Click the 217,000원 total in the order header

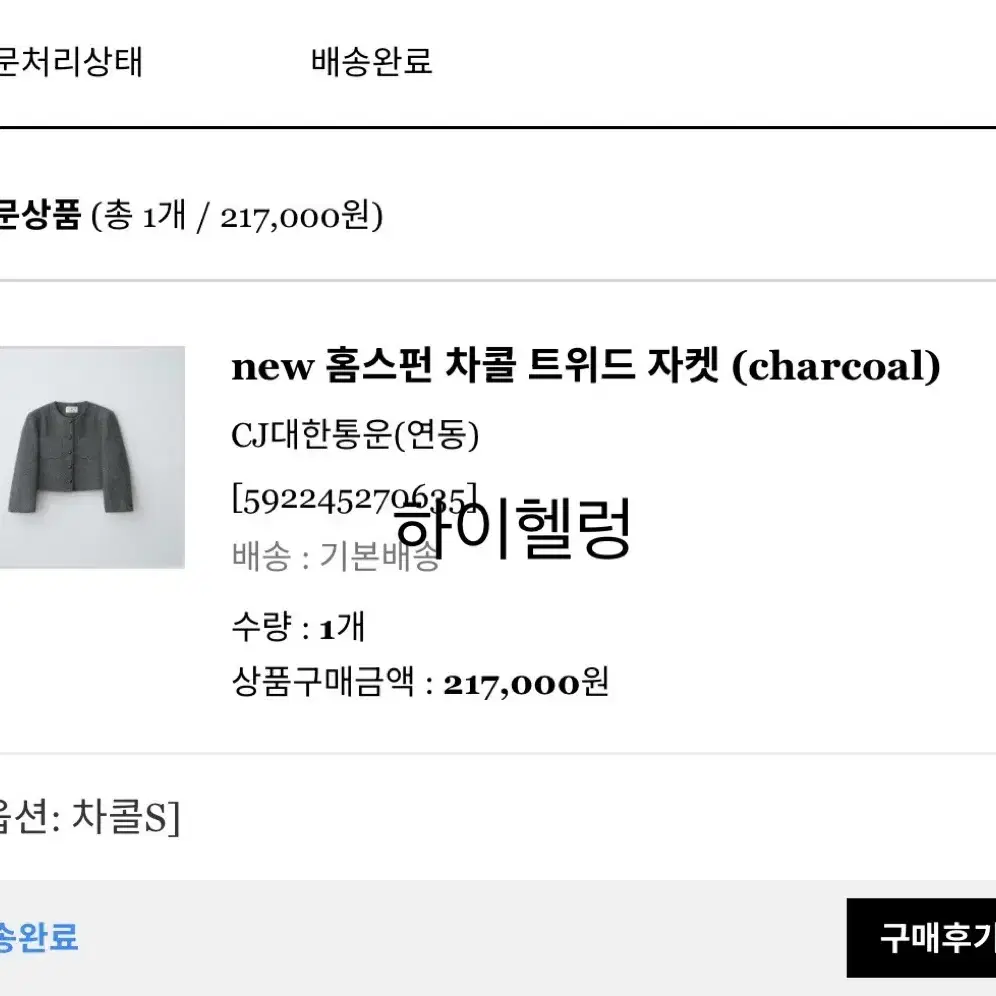295,217
